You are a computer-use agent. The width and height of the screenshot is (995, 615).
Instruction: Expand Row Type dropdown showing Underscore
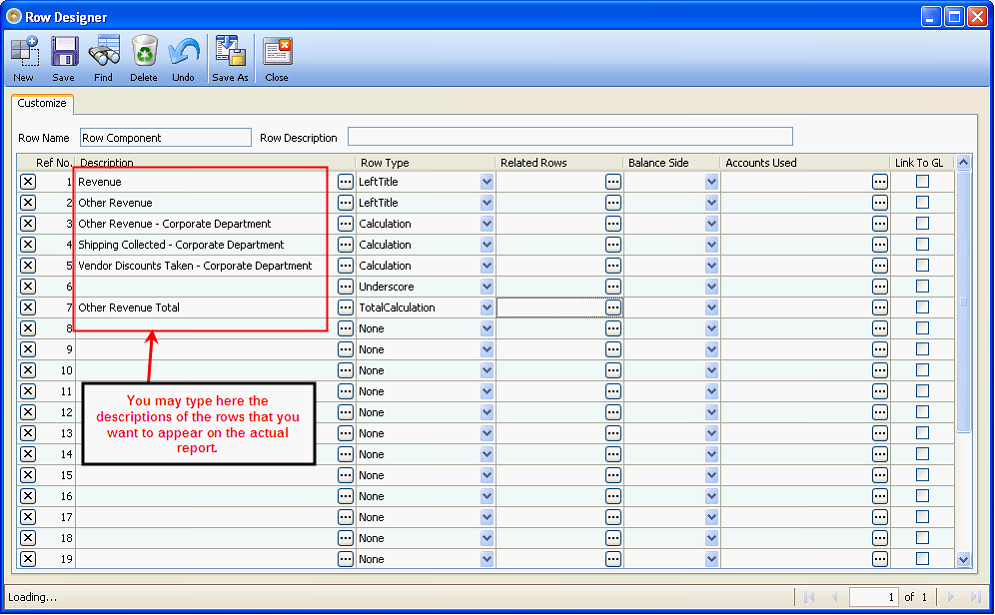coord(487,287)
